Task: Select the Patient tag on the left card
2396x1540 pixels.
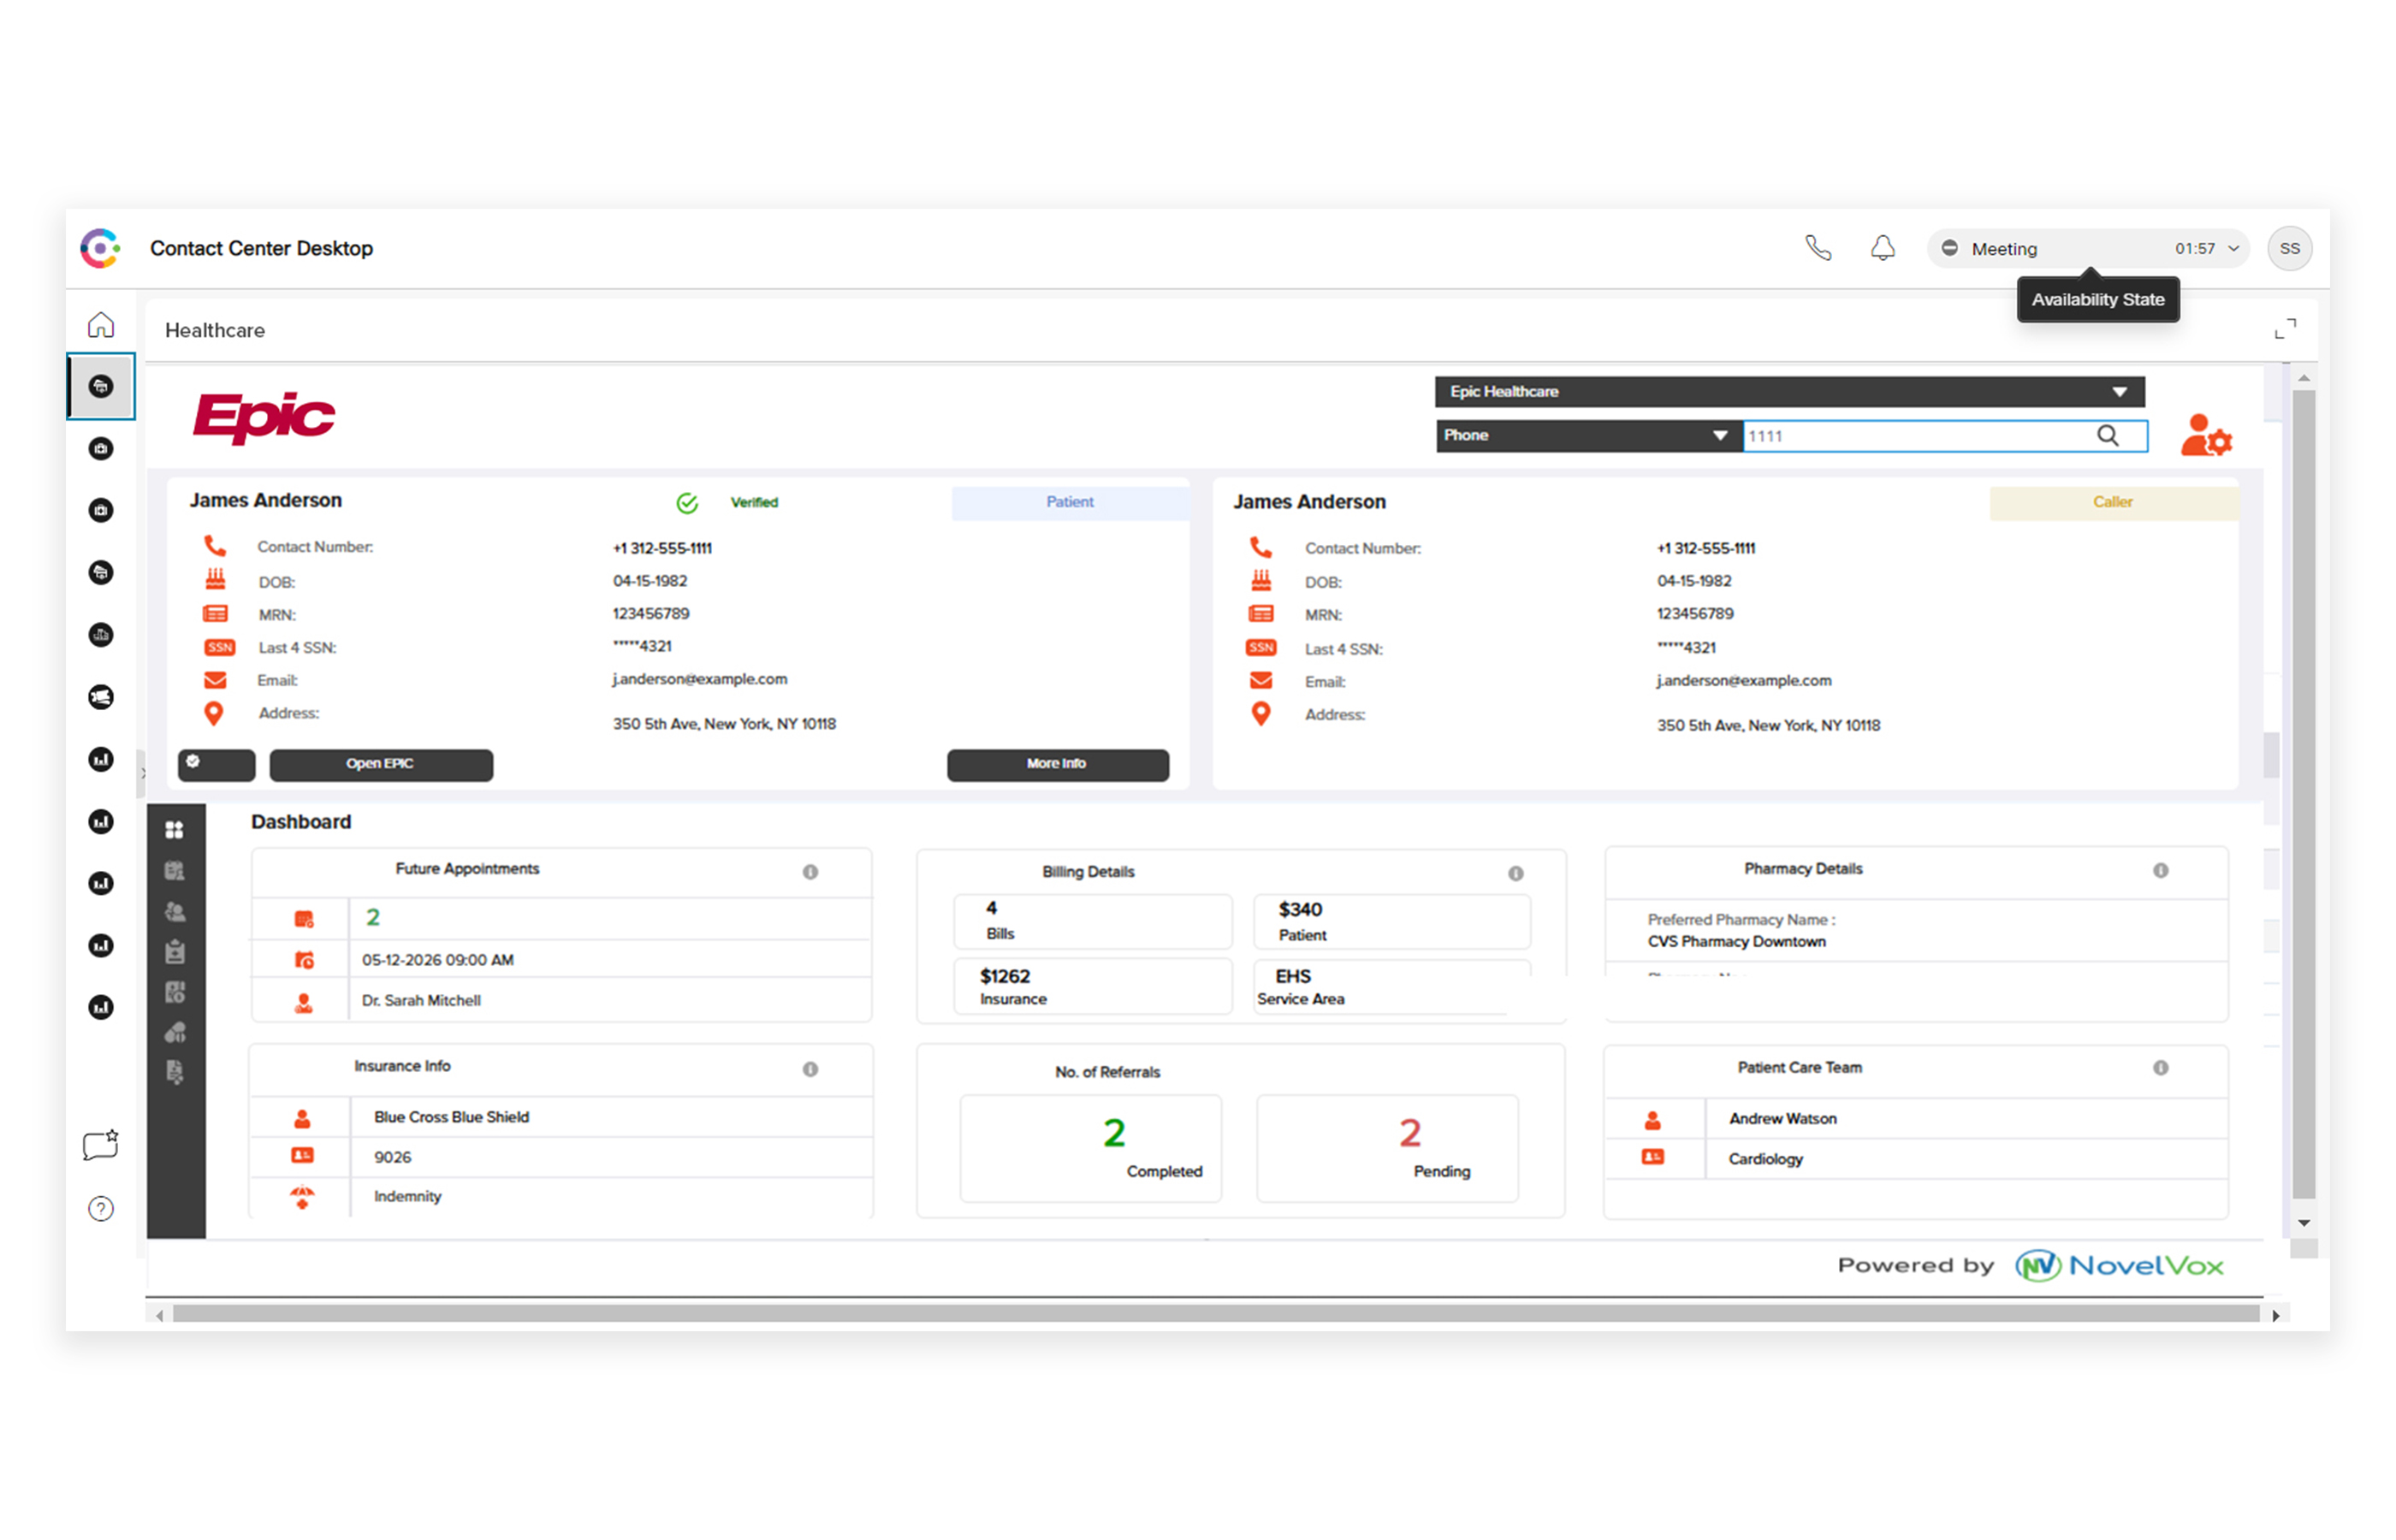Action: (1070, 502)
